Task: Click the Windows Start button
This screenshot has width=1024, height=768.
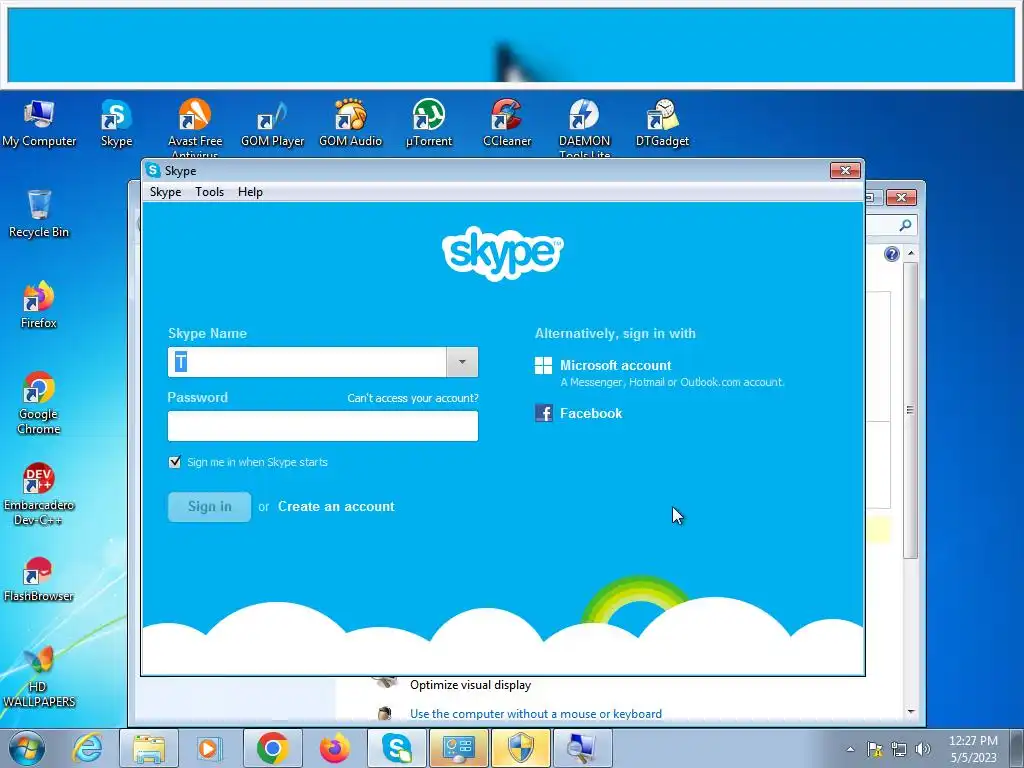Action: pos(27,748)
